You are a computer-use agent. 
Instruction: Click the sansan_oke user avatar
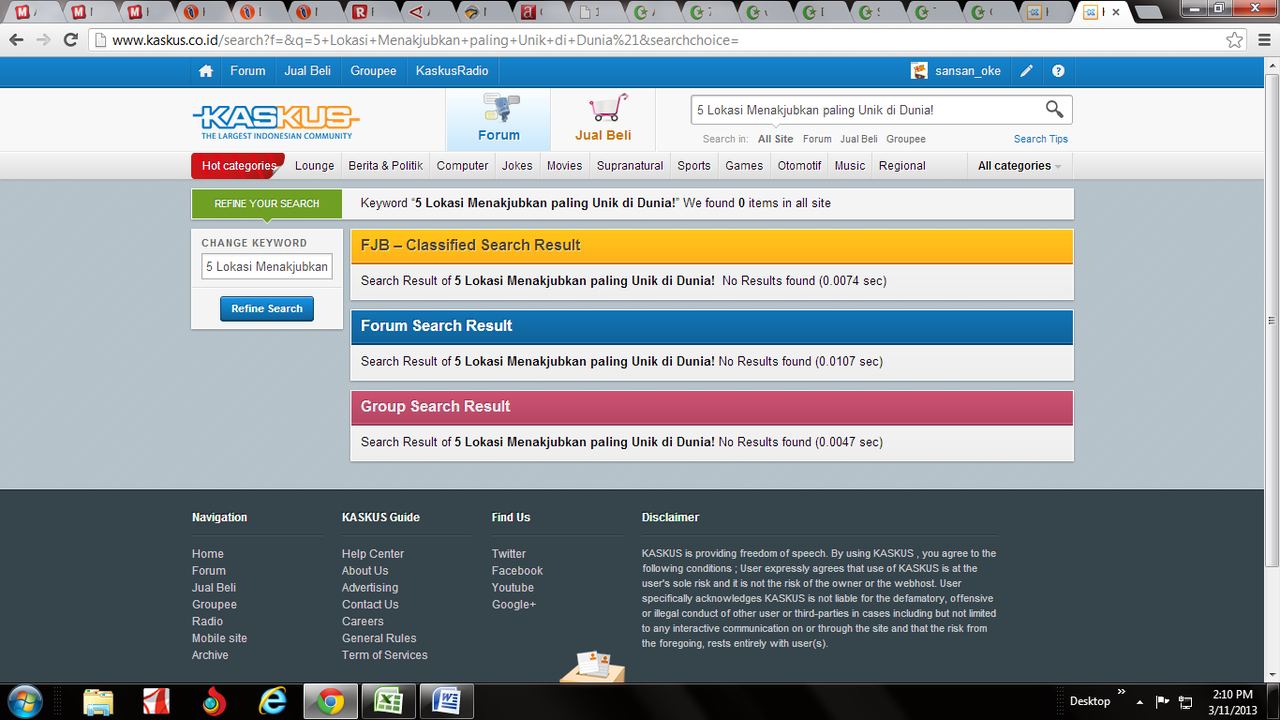pos(919,71)
